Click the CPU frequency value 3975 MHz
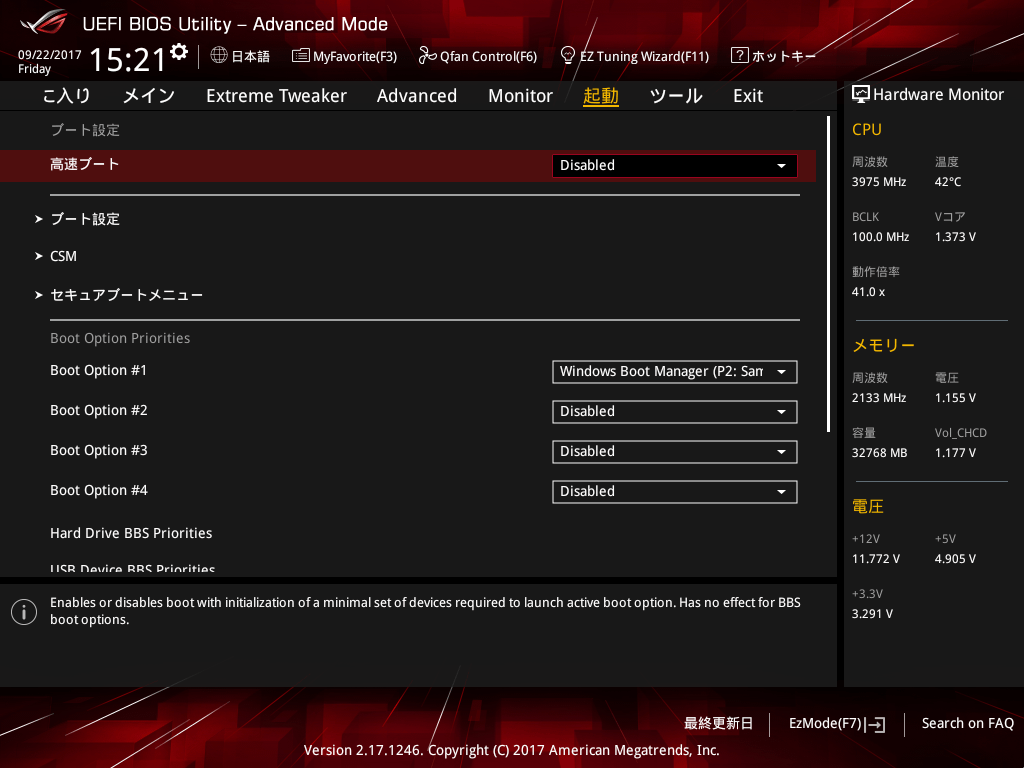Viewport: 1024px width, 768px height. (879, 182)
